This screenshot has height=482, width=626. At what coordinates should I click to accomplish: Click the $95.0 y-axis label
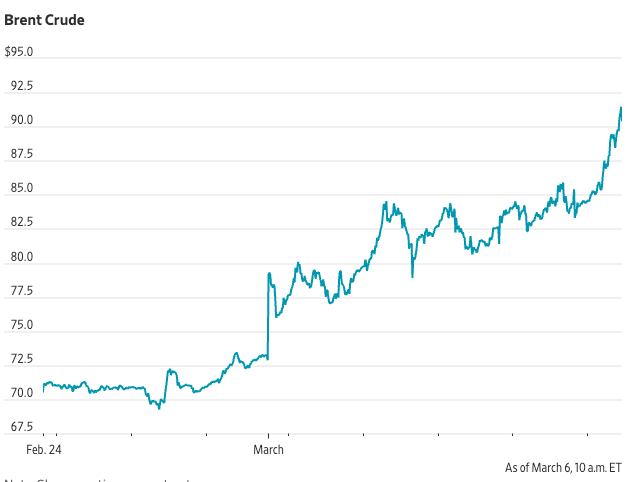(x=20, y=51)
